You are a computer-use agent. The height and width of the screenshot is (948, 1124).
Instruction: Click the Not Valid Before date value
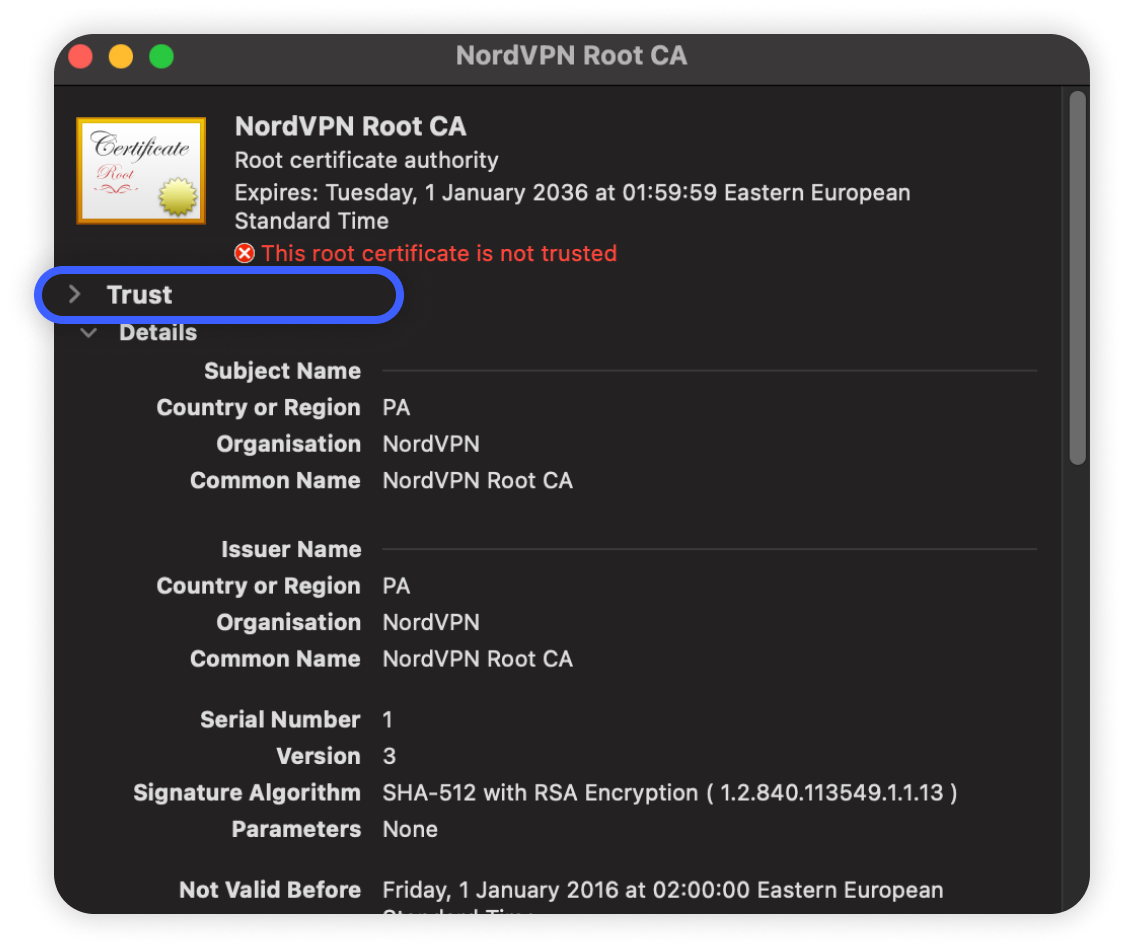tap(662, 890)
